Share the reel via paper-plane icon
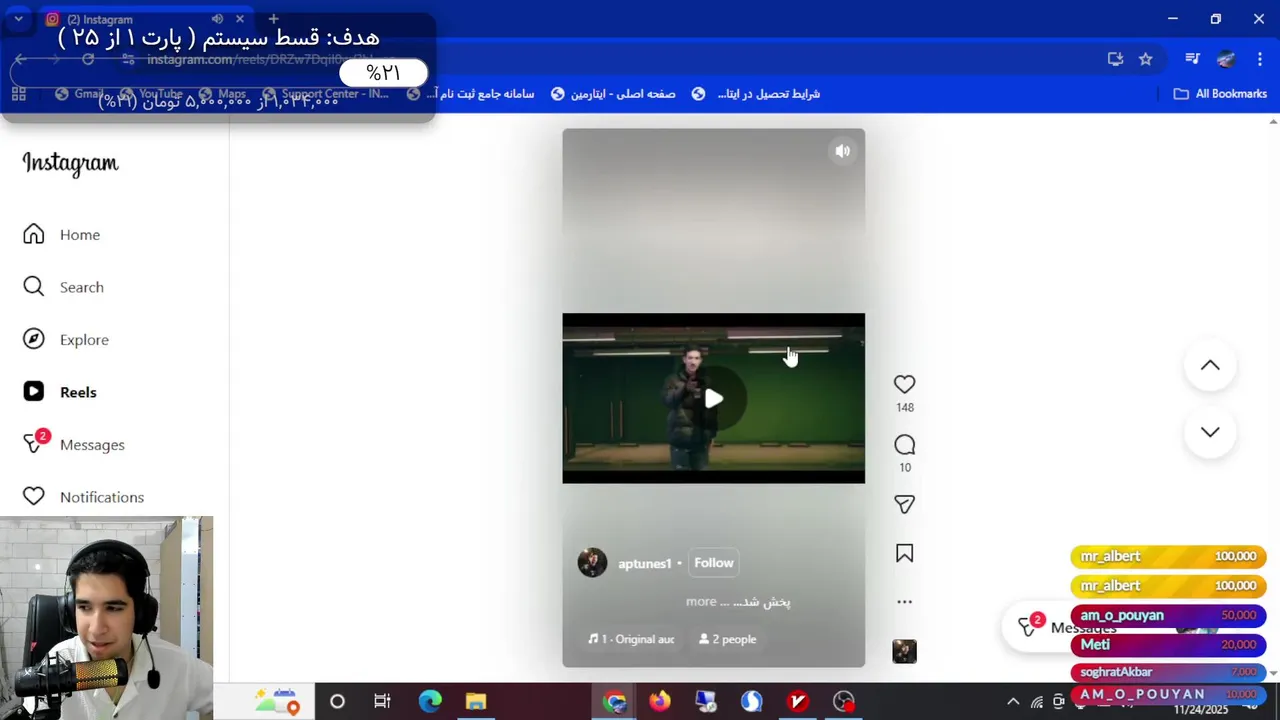1280x720 pixels. pos(904,505)
